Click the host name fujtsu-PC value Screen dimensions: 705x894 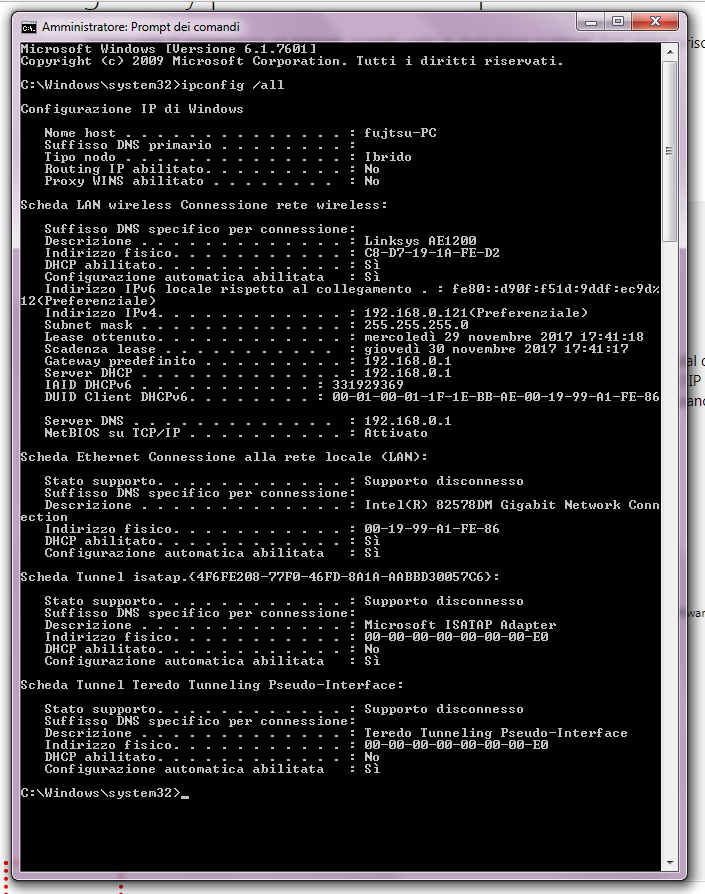tap(400, 133)
